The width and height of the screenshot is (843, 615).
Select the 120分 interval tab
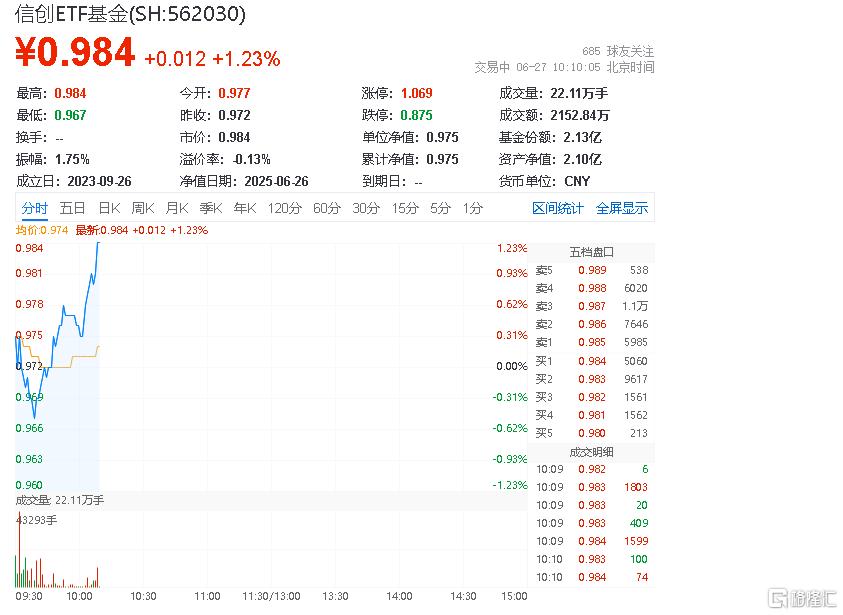pyautogui.click(x=284, y=208)
